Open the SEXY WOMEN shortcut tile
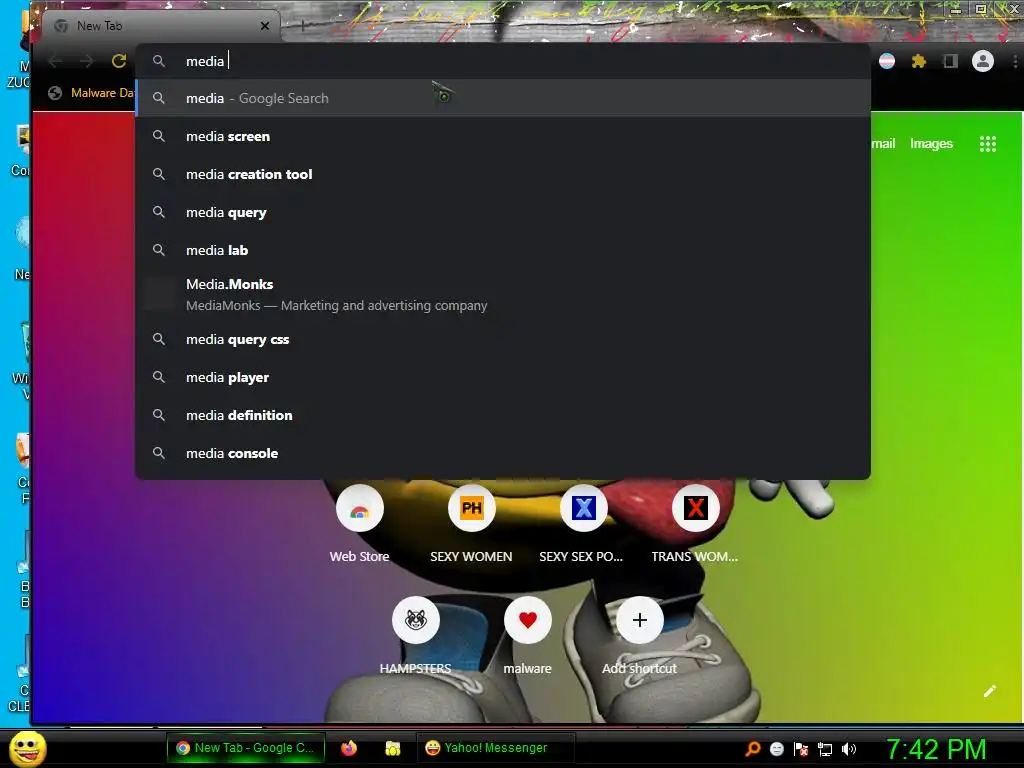This screenshot has width=1024, height=768. (x=472, y=524)
